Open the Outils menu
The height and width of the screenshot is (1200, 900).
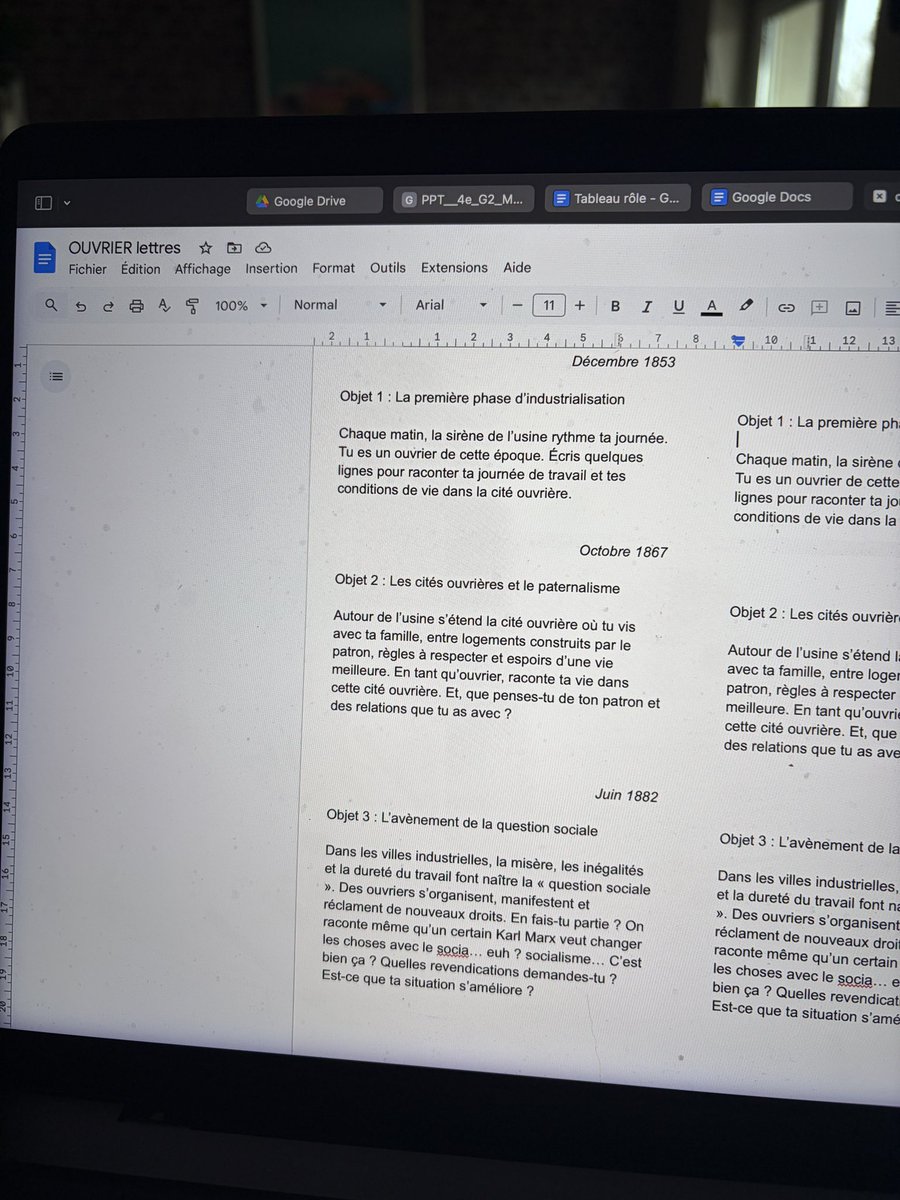(388, 268)
